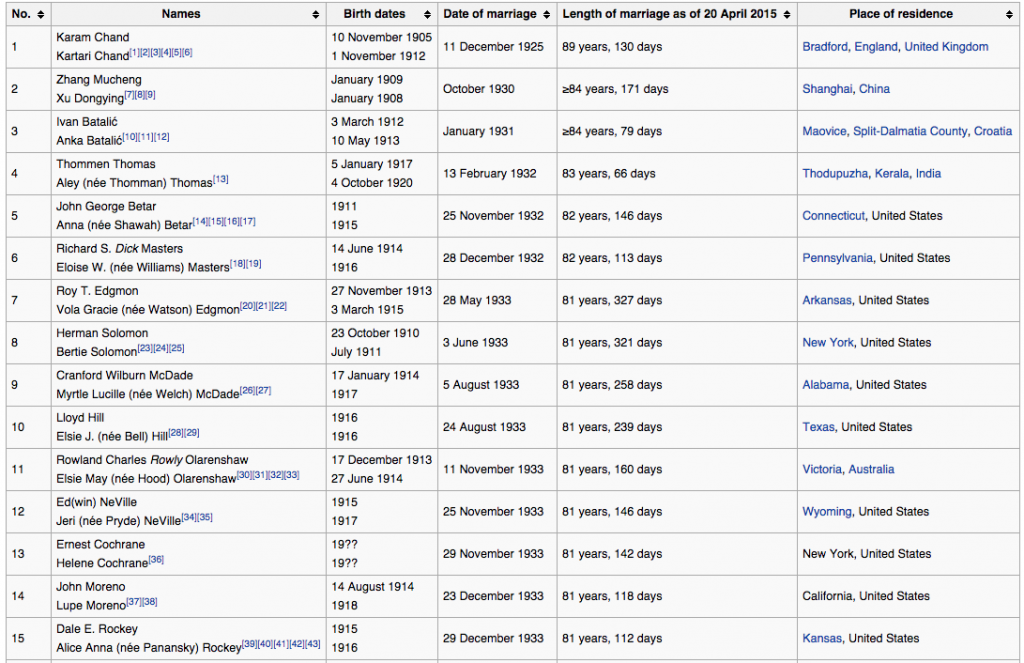Select the name Ernest Cochrane

tap(101, 545)
